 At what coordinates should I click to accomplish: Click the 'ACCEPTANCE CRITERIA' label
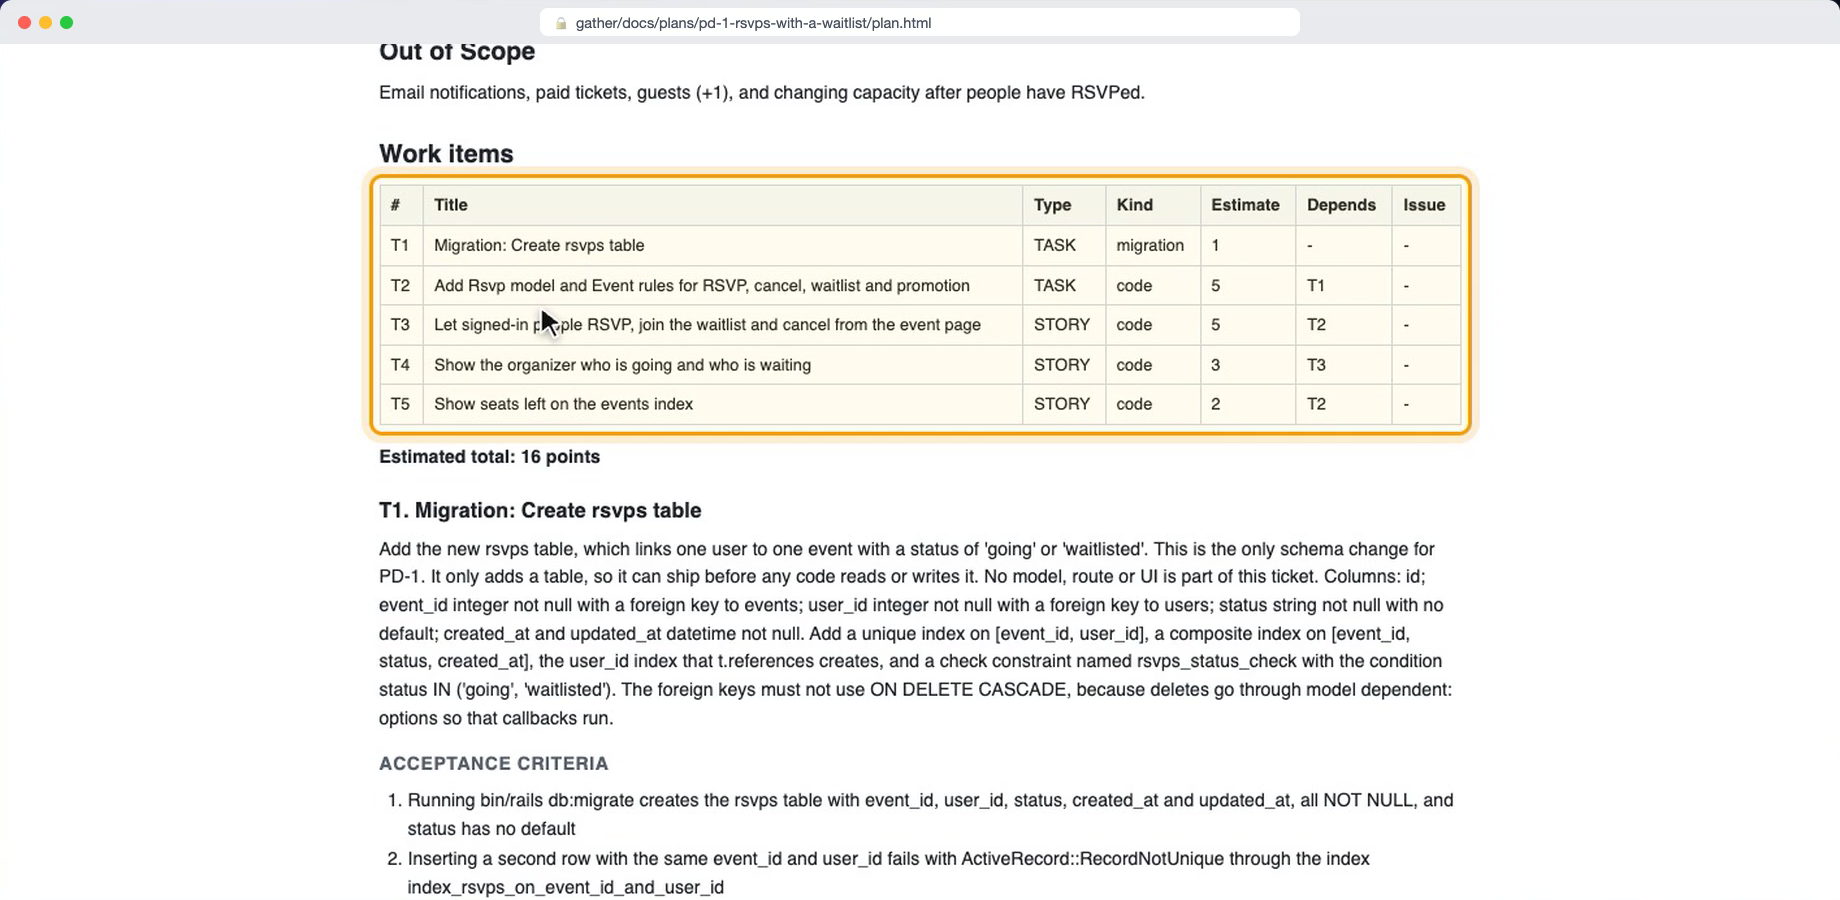tap(493, 764)
